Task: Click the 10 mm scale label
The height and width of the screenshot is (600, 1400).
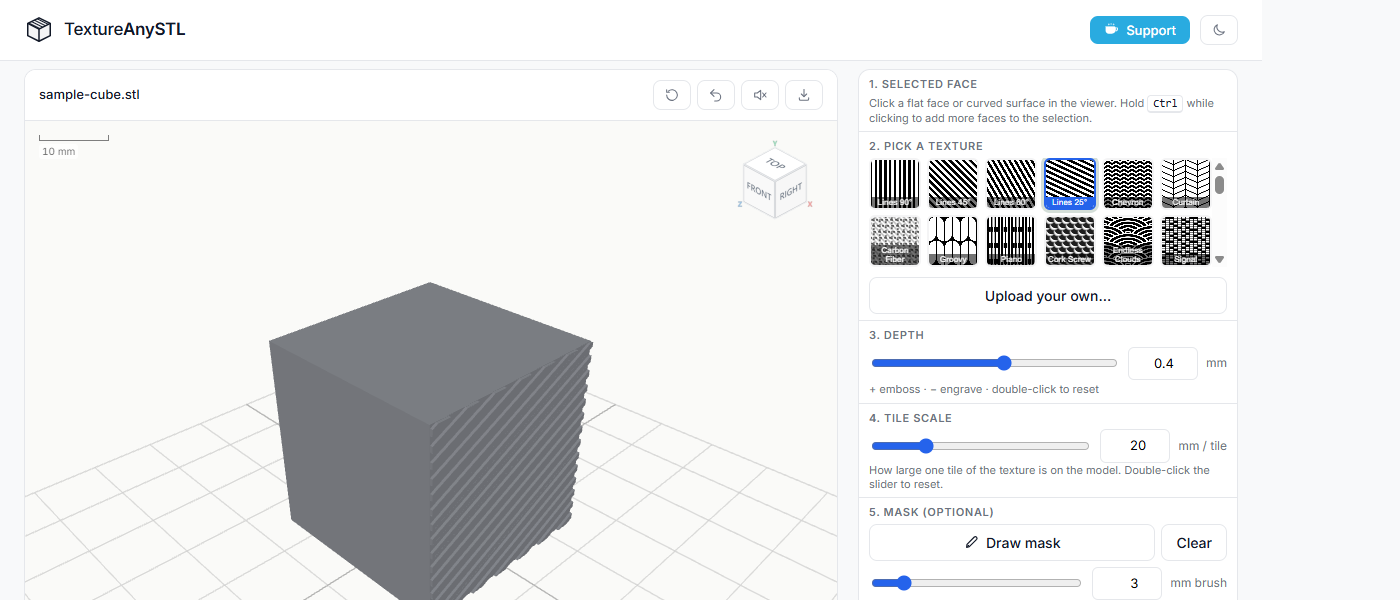Action: click(x=58, y=152)
